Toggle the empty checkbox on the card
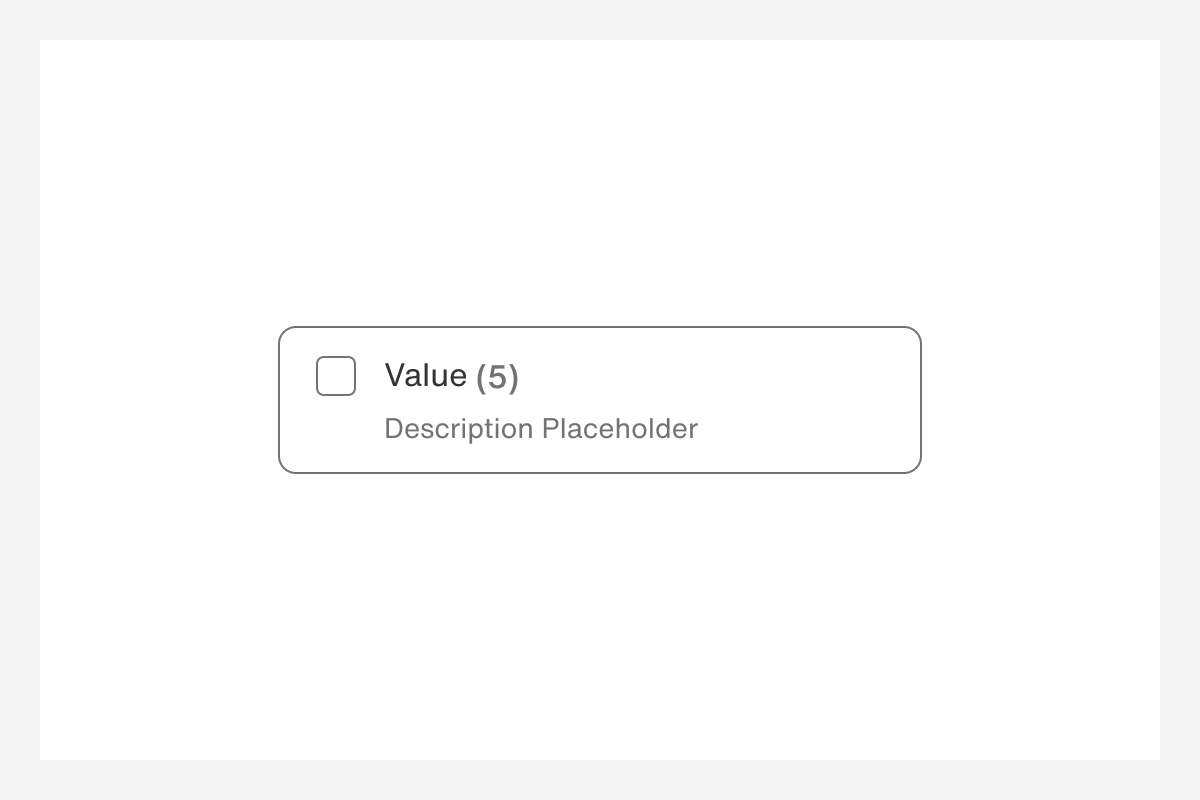The width and height of the screenshot is (1200, 800). pyautogui.click(x=336, y=376)
